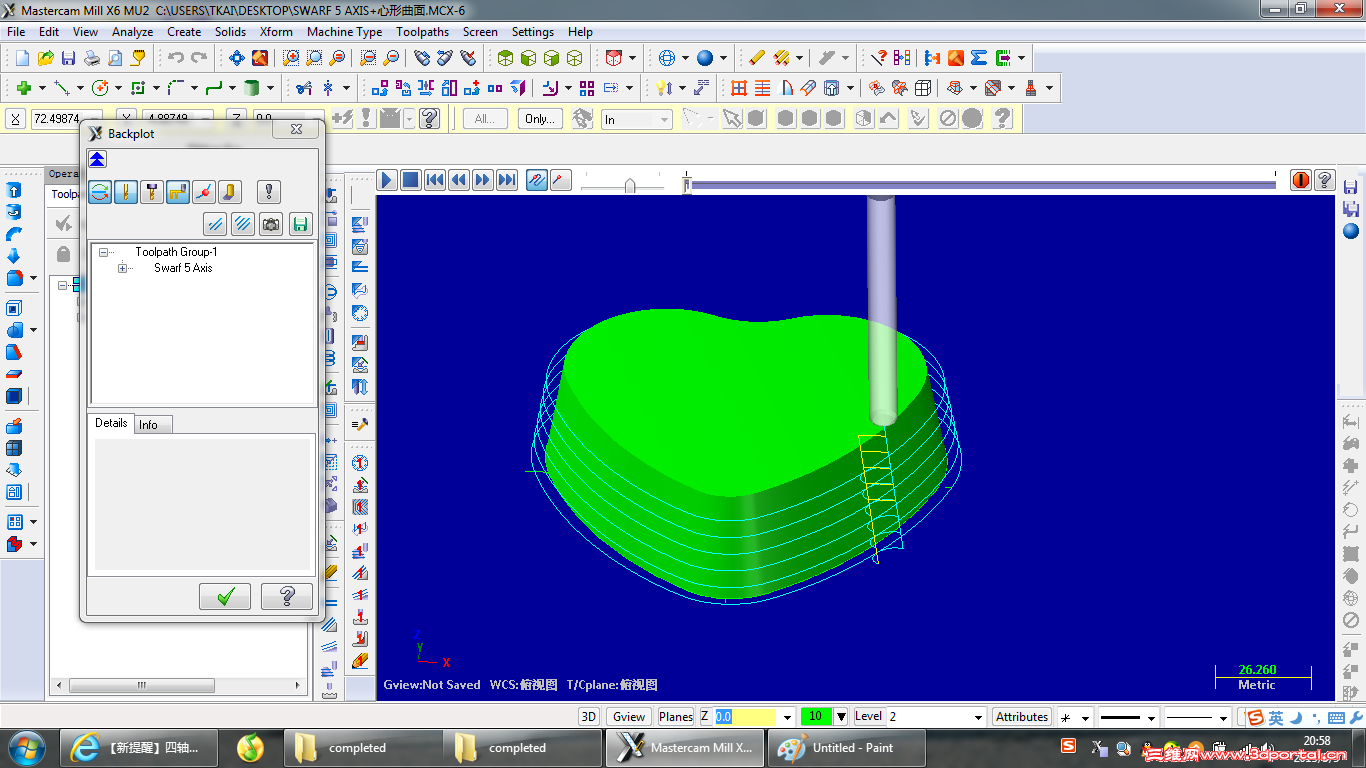Click the Only... selection button
Viewport: 1366px width, 768px height.
[540, 119]
